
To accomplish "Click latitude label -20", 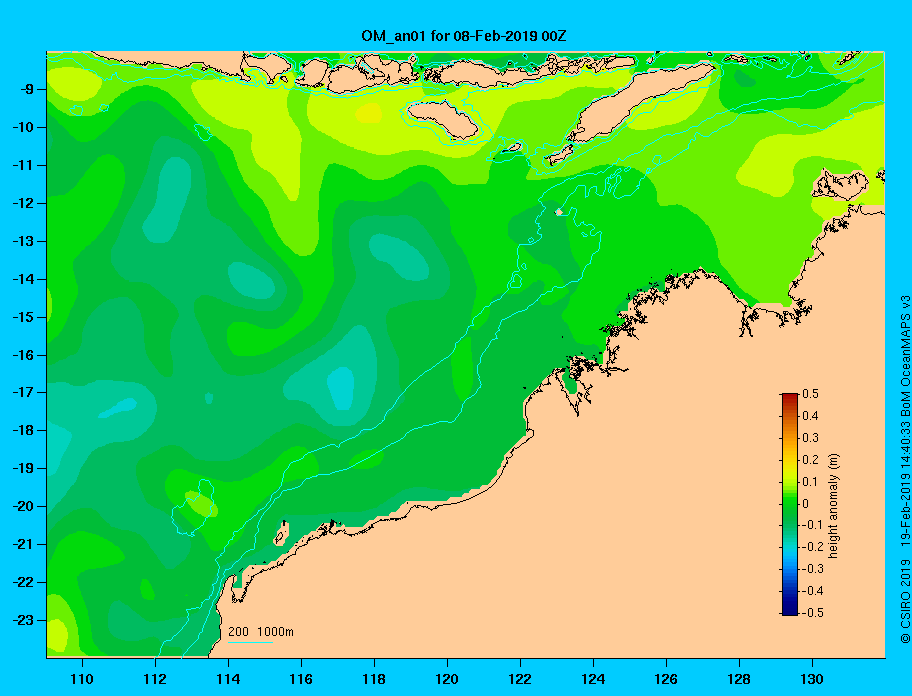I will [22, 507].
